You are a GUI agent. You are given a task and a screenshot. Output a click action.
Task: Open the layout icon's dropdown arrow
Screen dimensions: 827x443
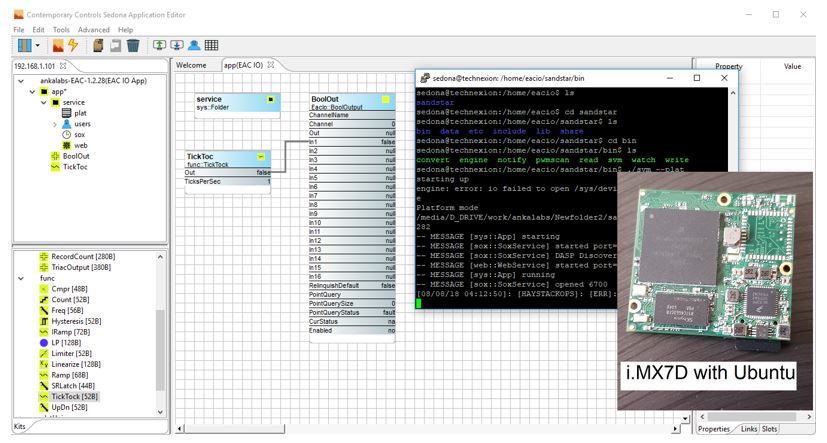coord(37,46)
